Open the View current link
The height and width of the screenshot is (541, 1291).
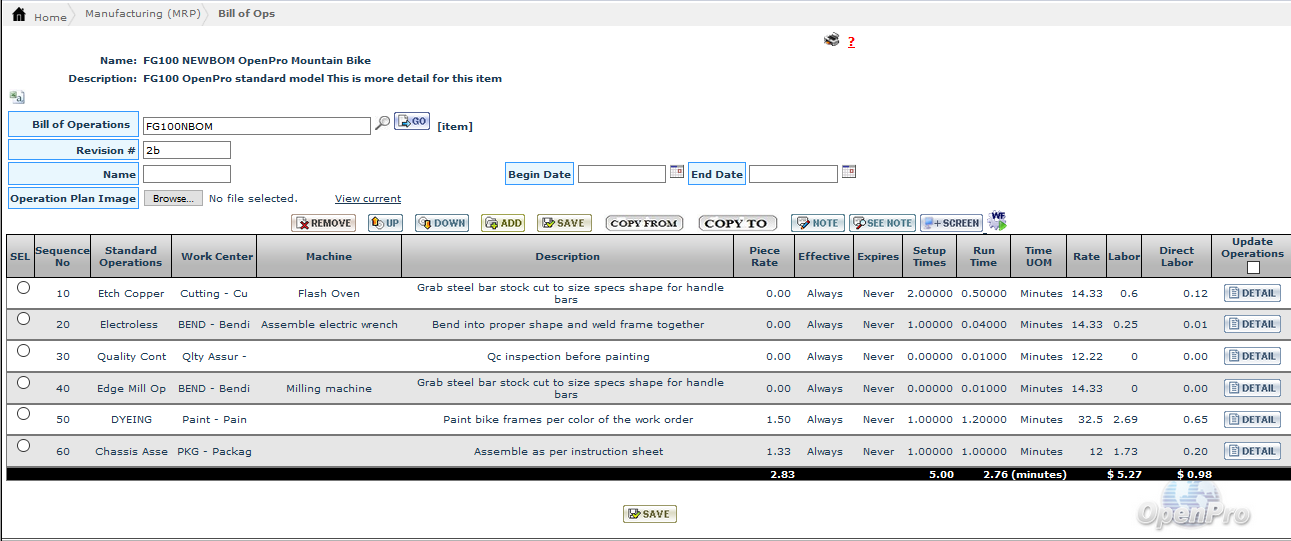pyautogui.click(x=368, y=199)
